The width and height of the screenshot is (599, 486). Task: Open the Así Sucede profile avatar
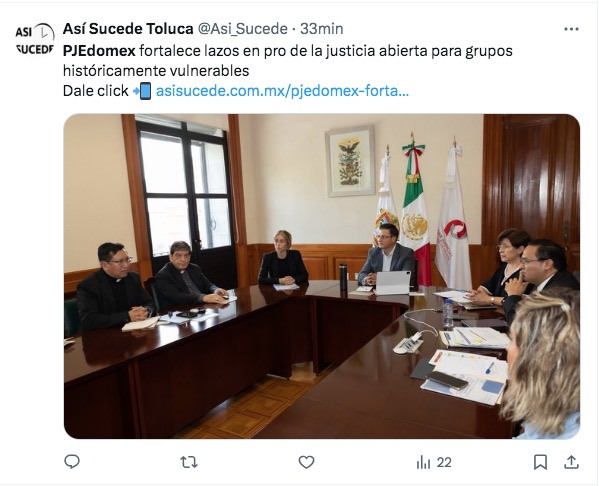pos(35,39)
